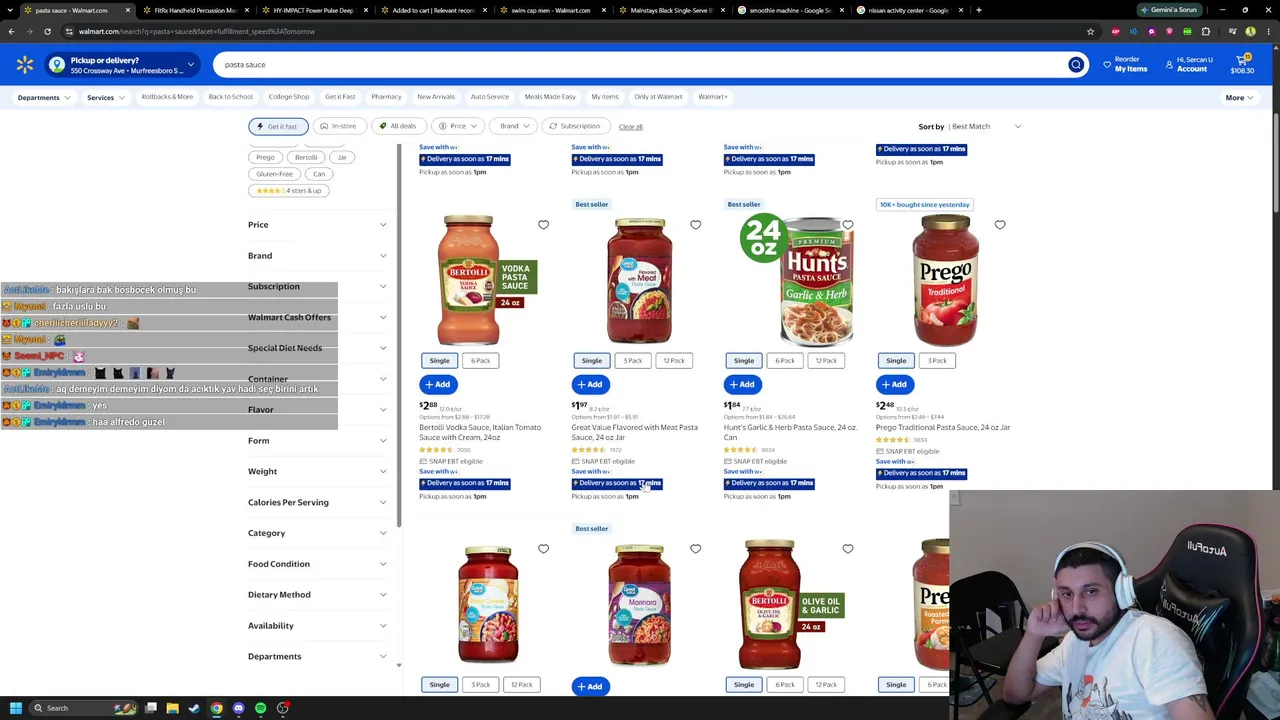Open the Departments navigation menu
Screen dimensions: 1280x720
point(44,98)
